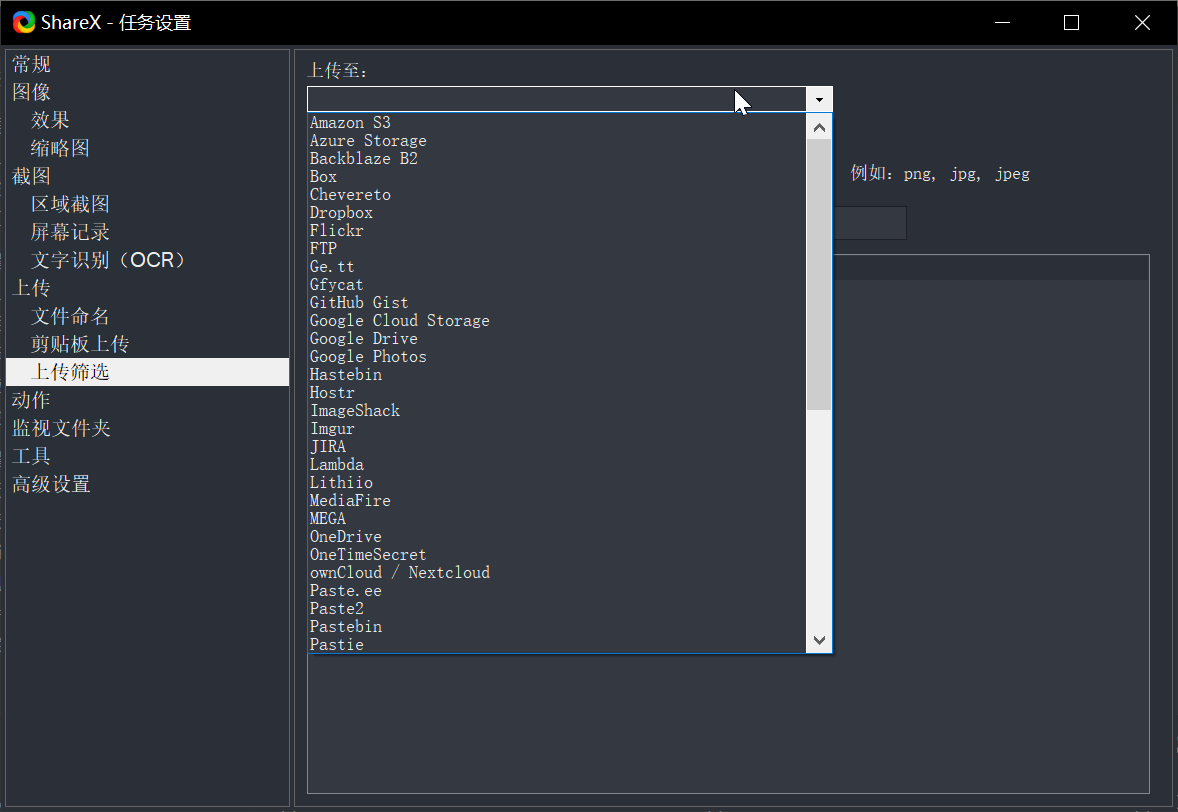The image size is (1178, 812).
Task: Select Imgur in dropdown list
Action: [557, 429]
